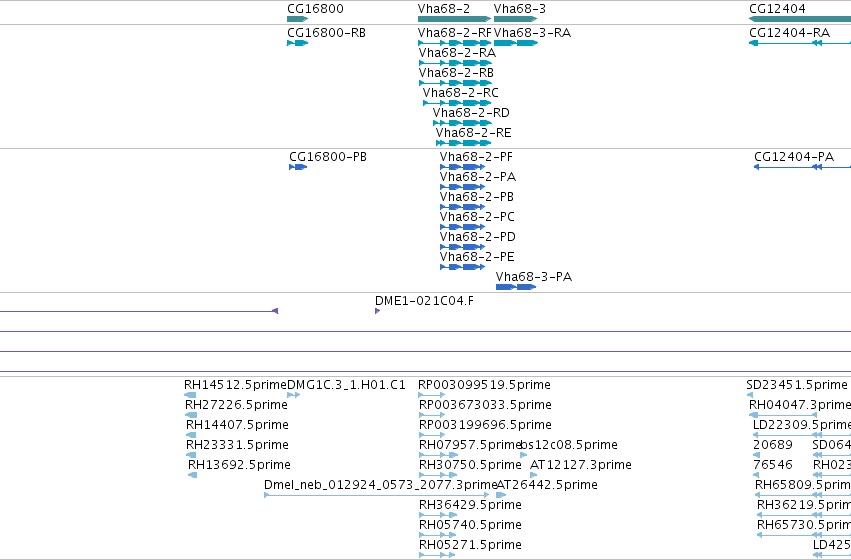Click EST AT12127.3prime
Viewport: 851px width, 560px height.
click(581, 465)
